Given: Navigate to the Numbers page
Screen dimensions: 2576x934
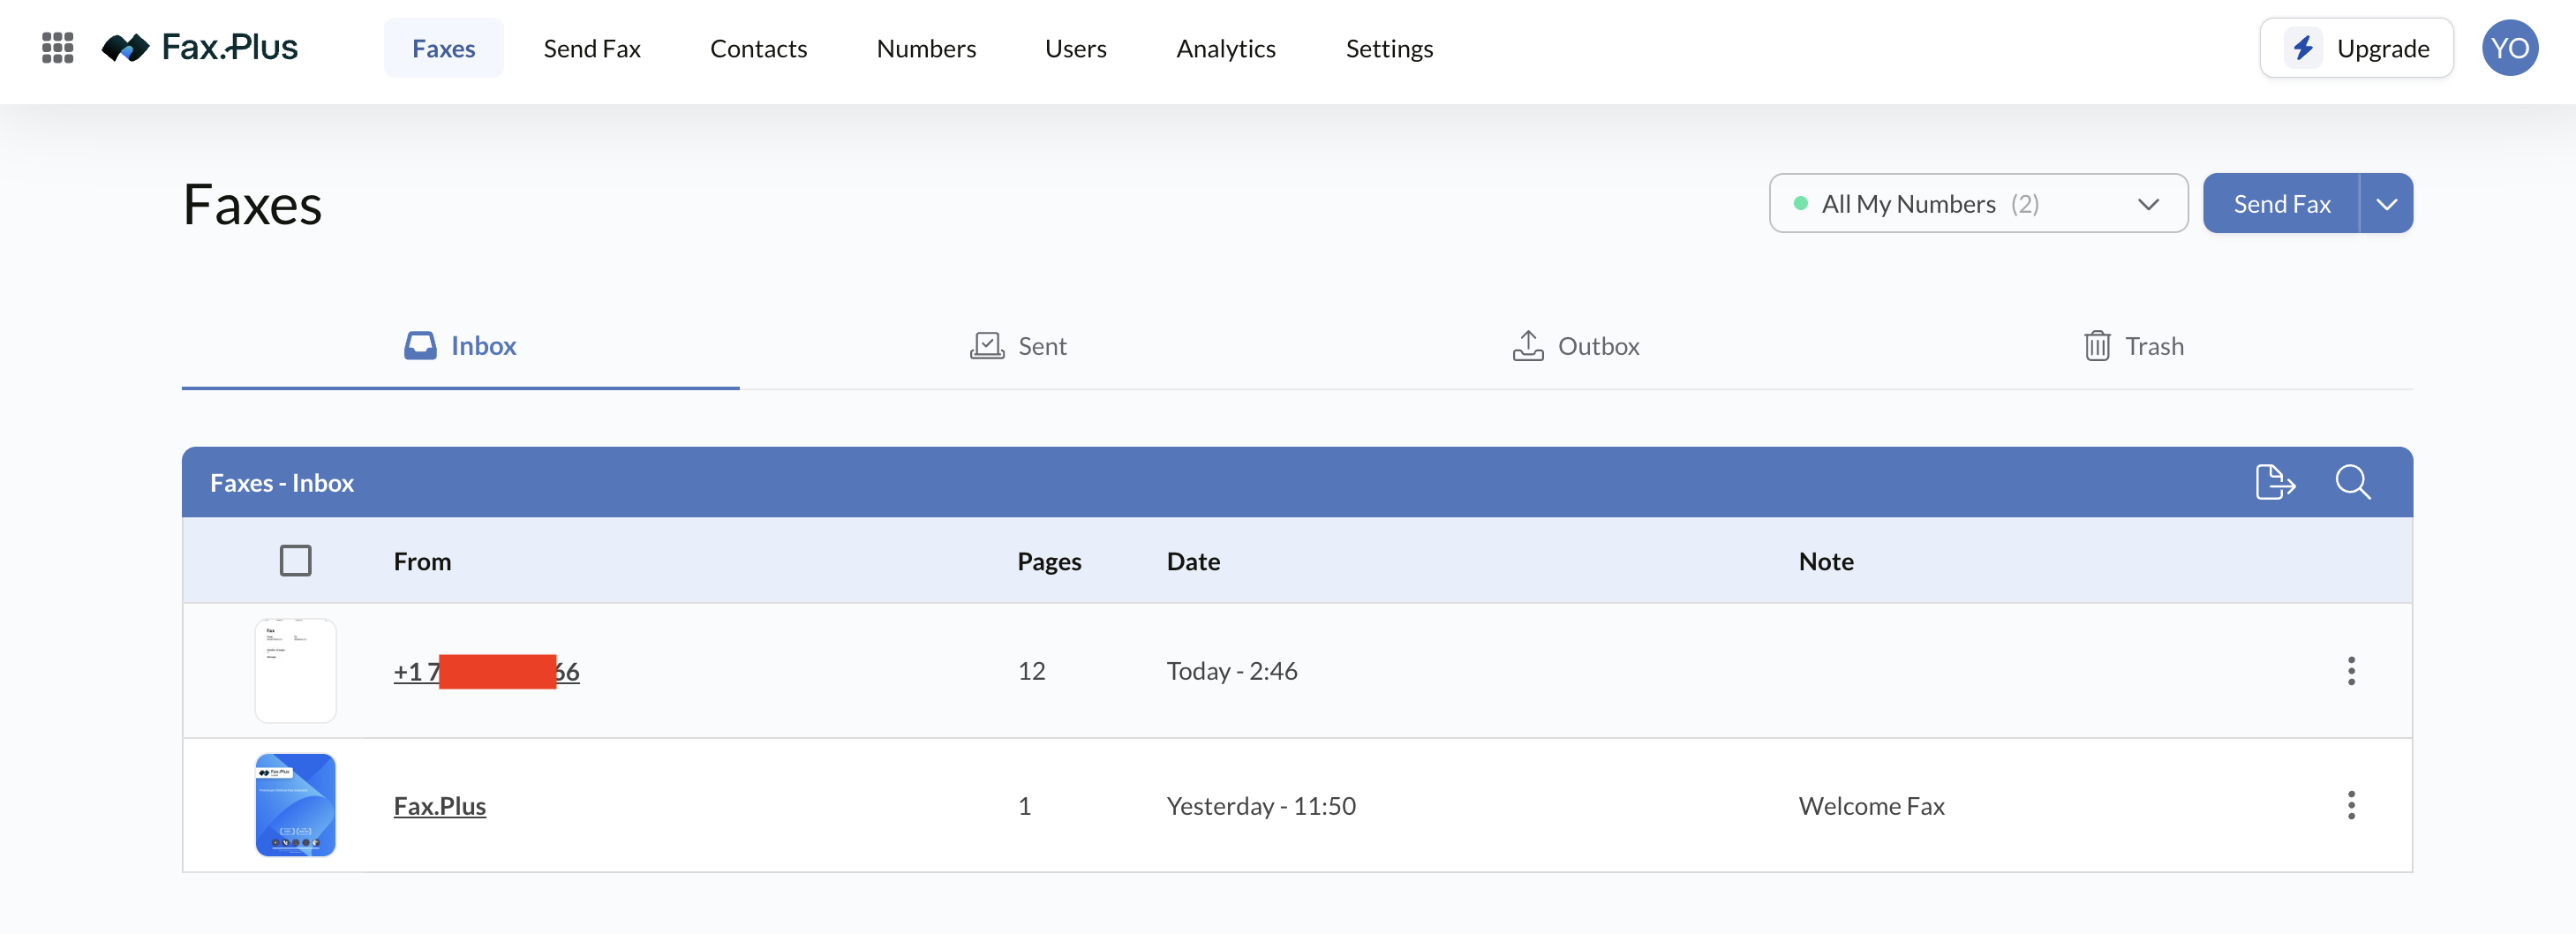Looking at the screenshot, I should [x=926, y=48].
